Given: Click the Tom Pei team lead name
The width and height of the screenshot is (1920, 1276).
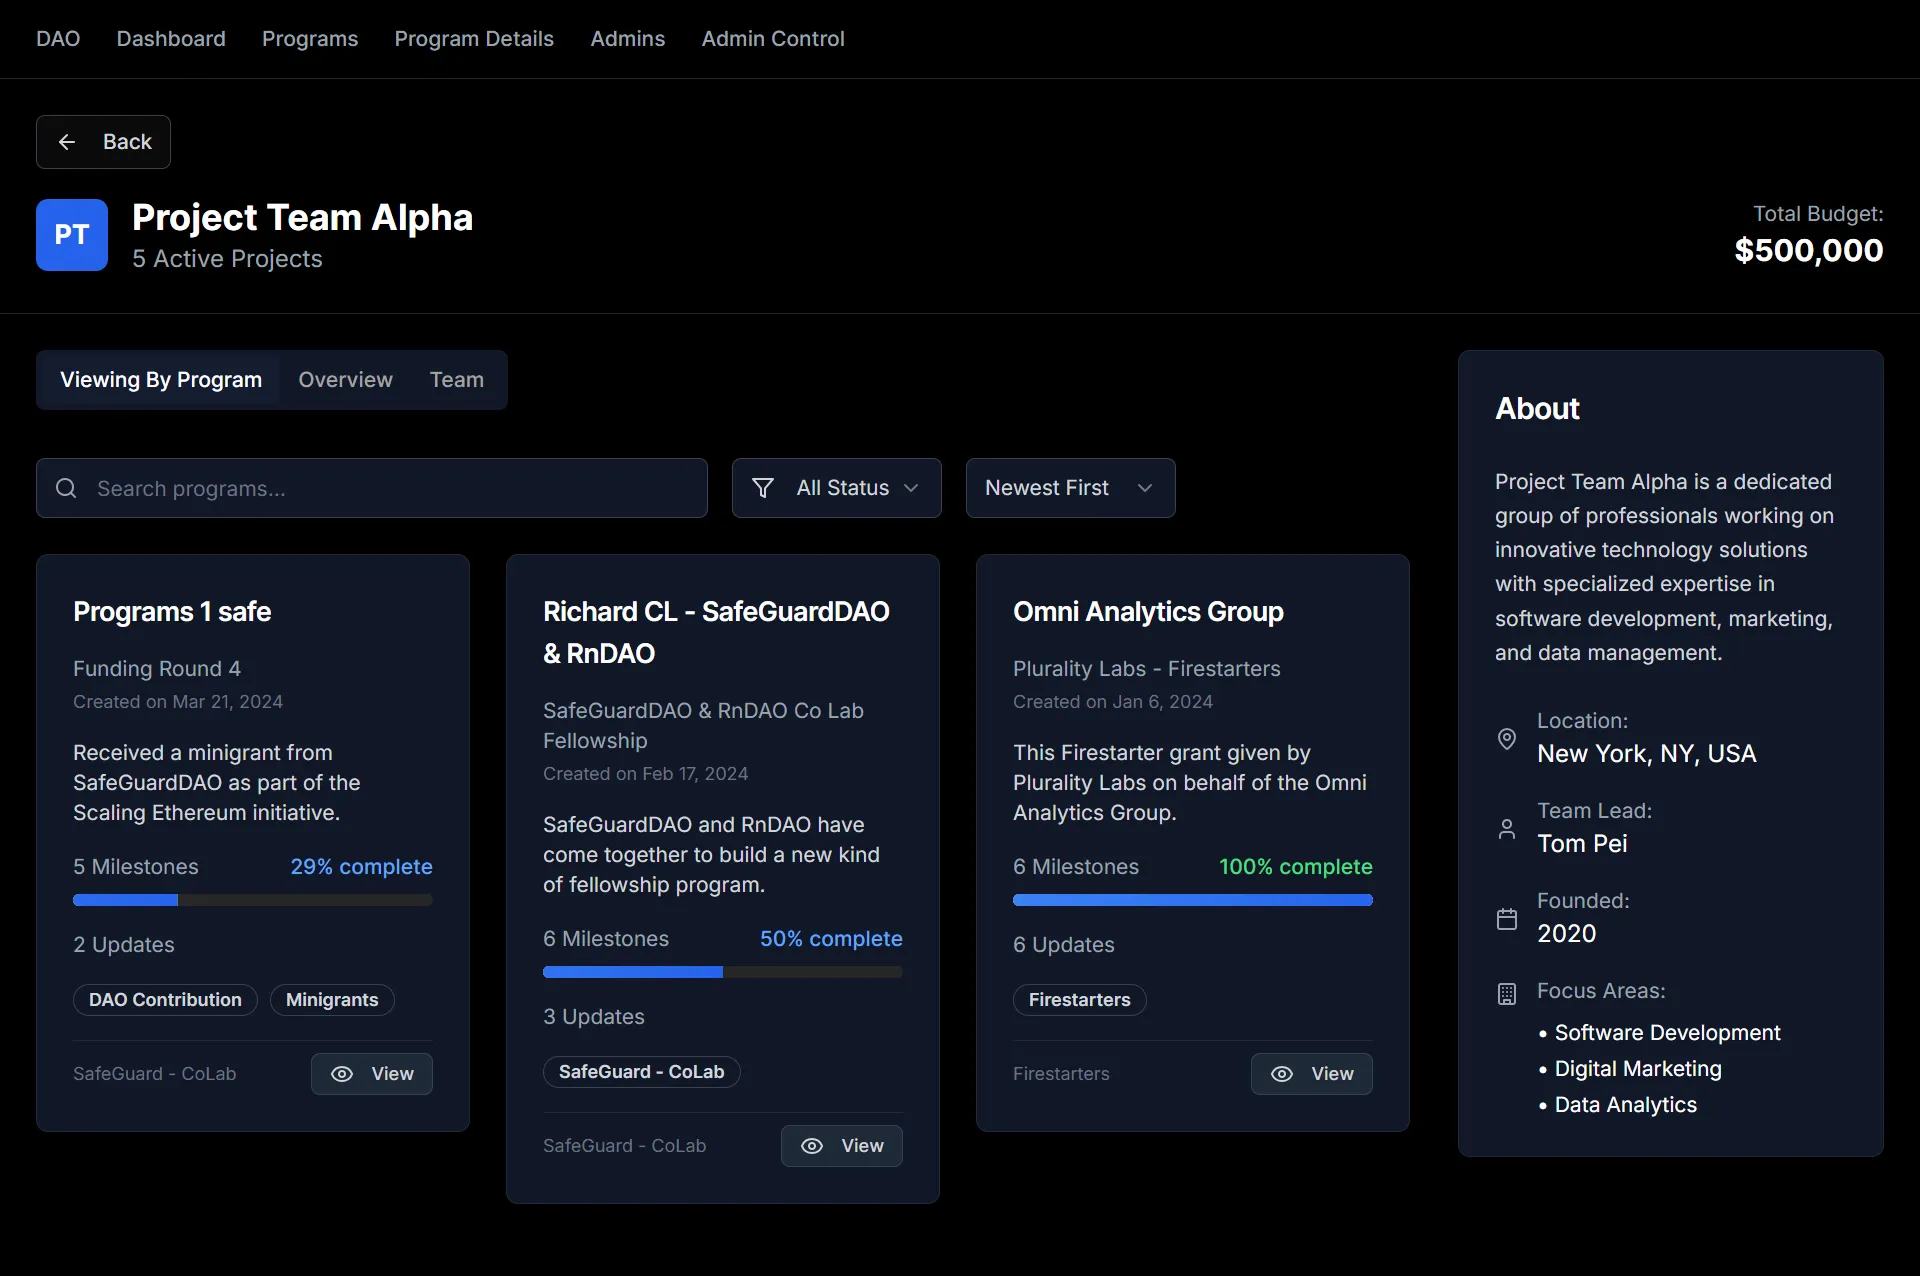Looking at the screenshot, I should [1582, 844].
